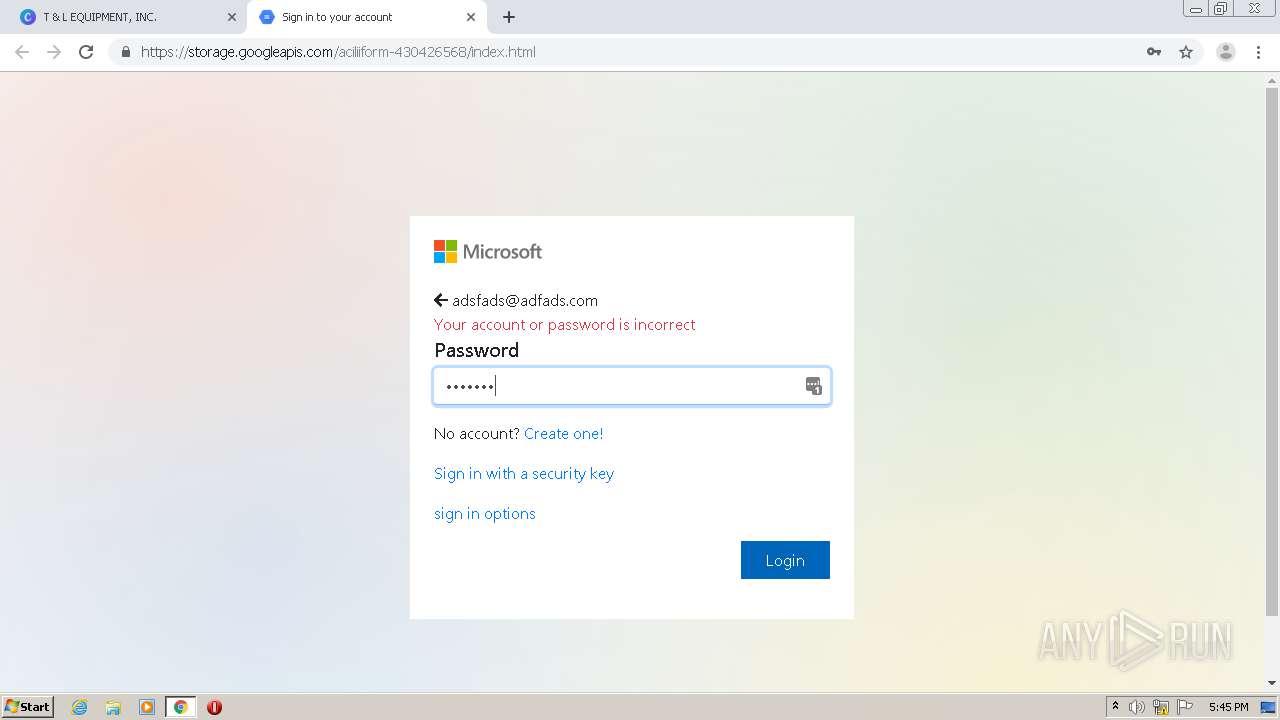Open Sign in with a security key link
This screenshot has height=720, width=1280.
524,474
